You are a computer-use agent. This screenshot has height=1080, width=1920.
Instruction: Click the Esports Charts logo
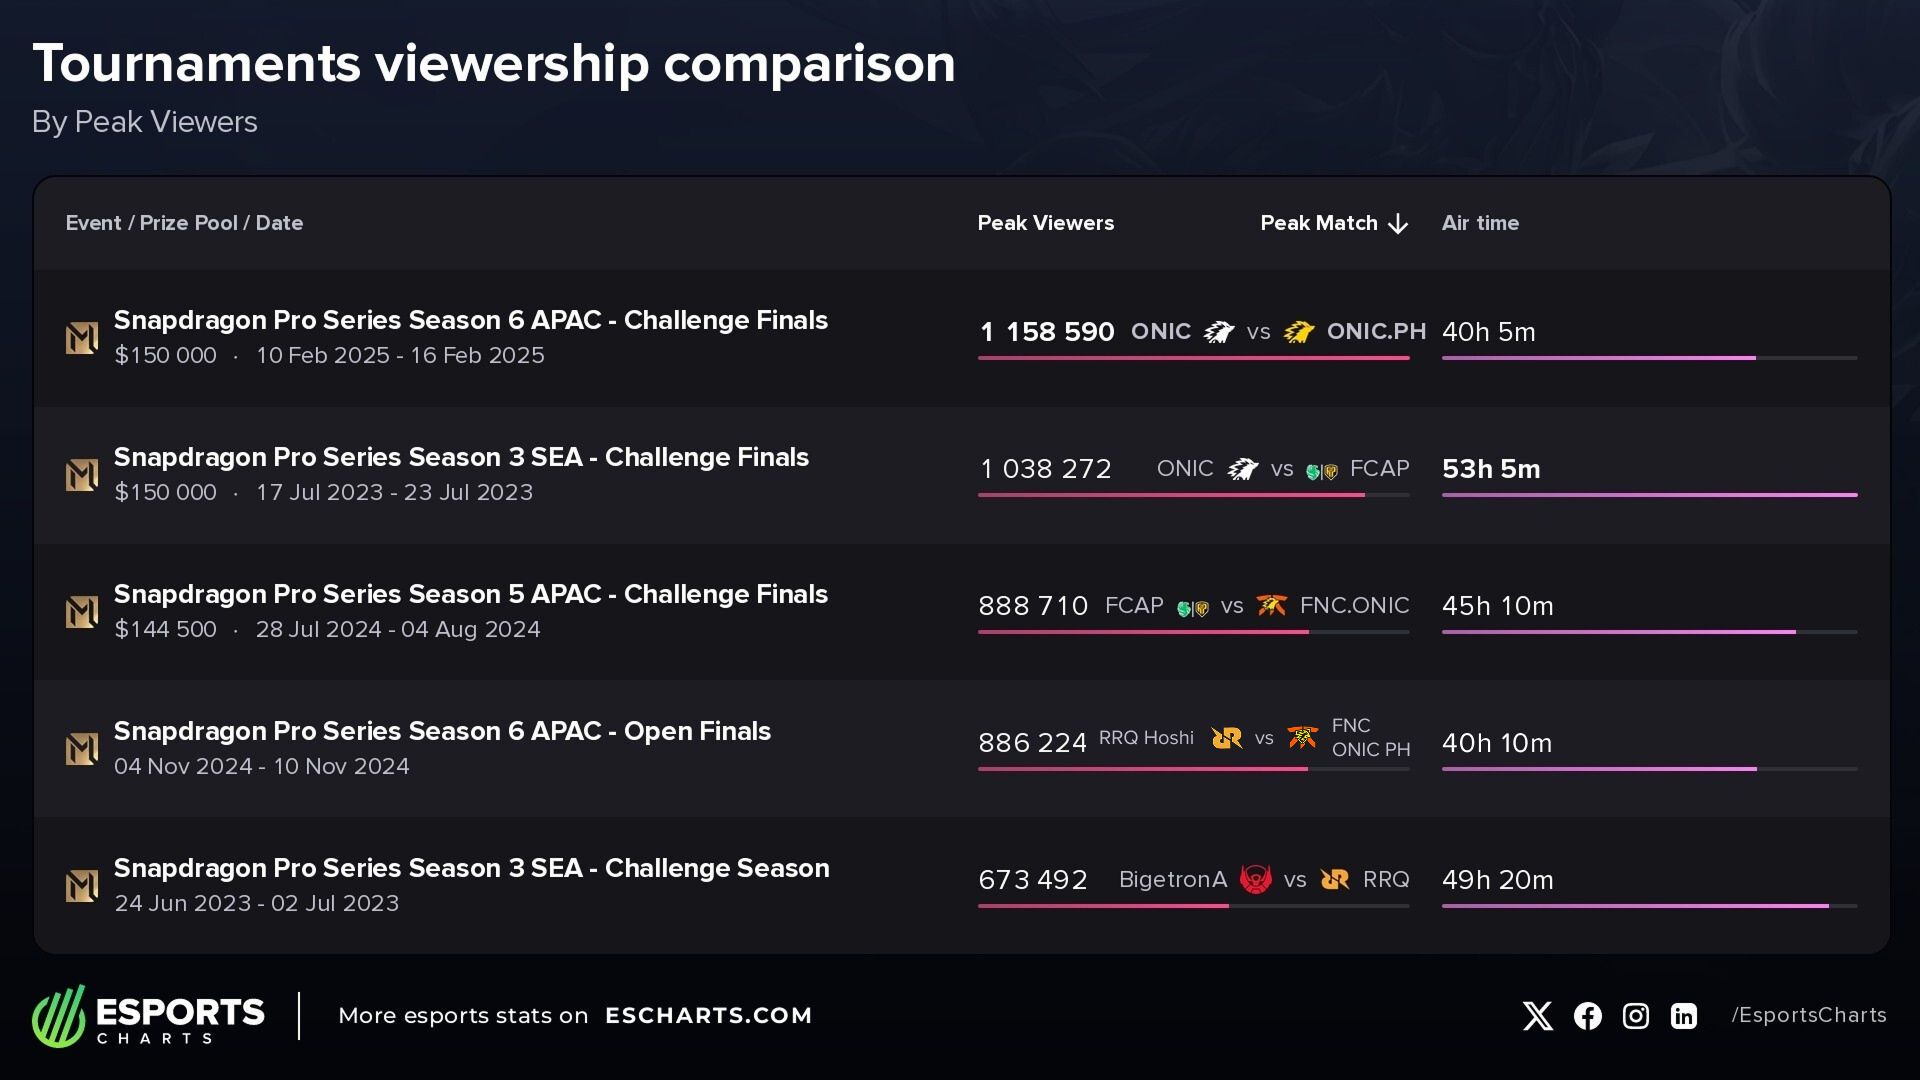148,1016
